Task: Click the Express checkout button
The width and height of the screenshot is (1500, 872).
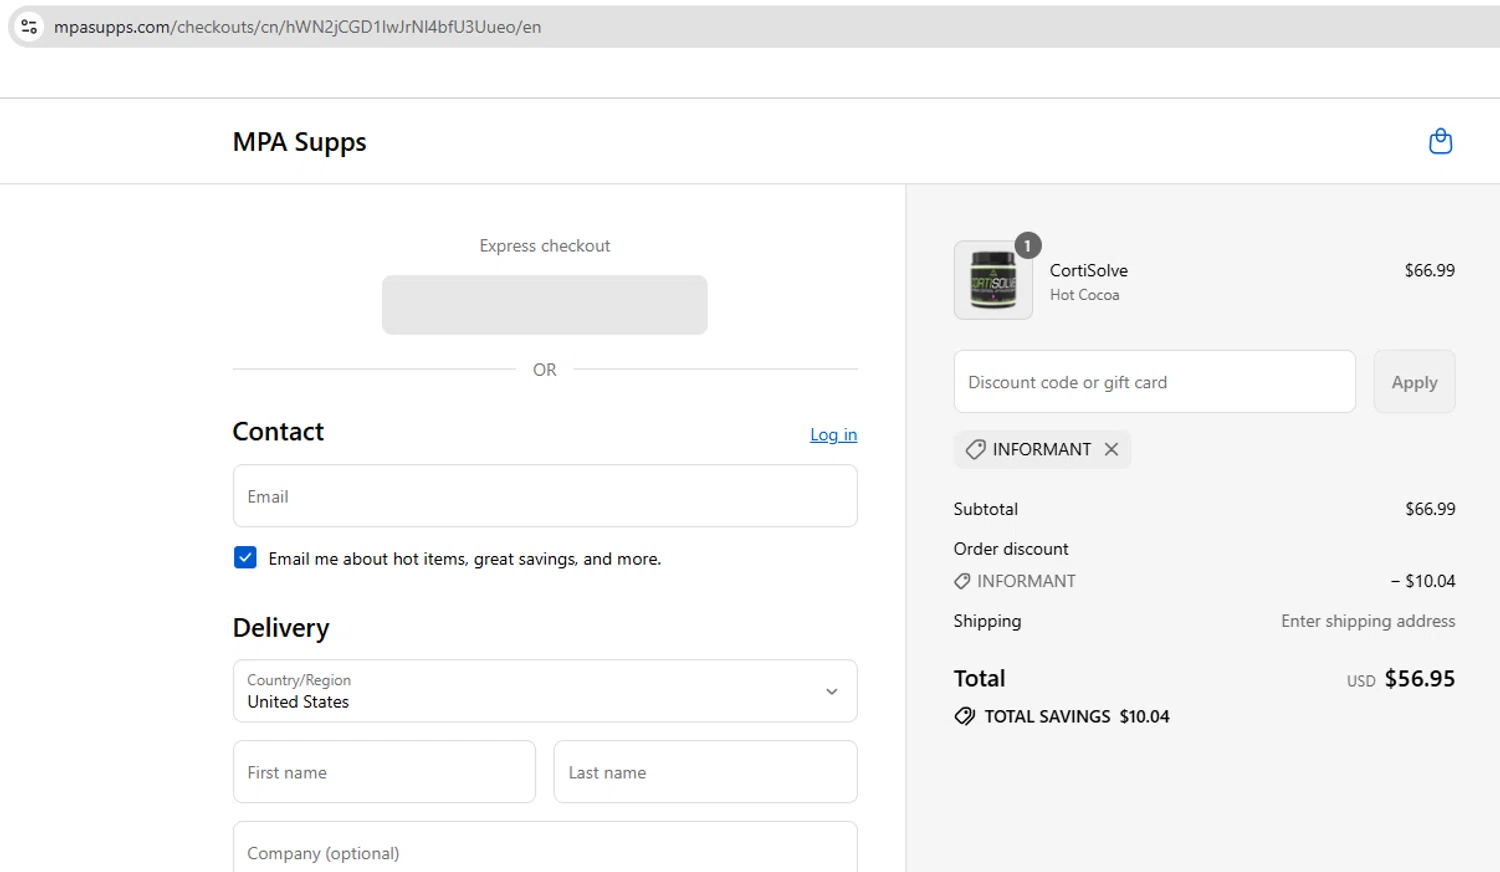Action: click(545, 305)
